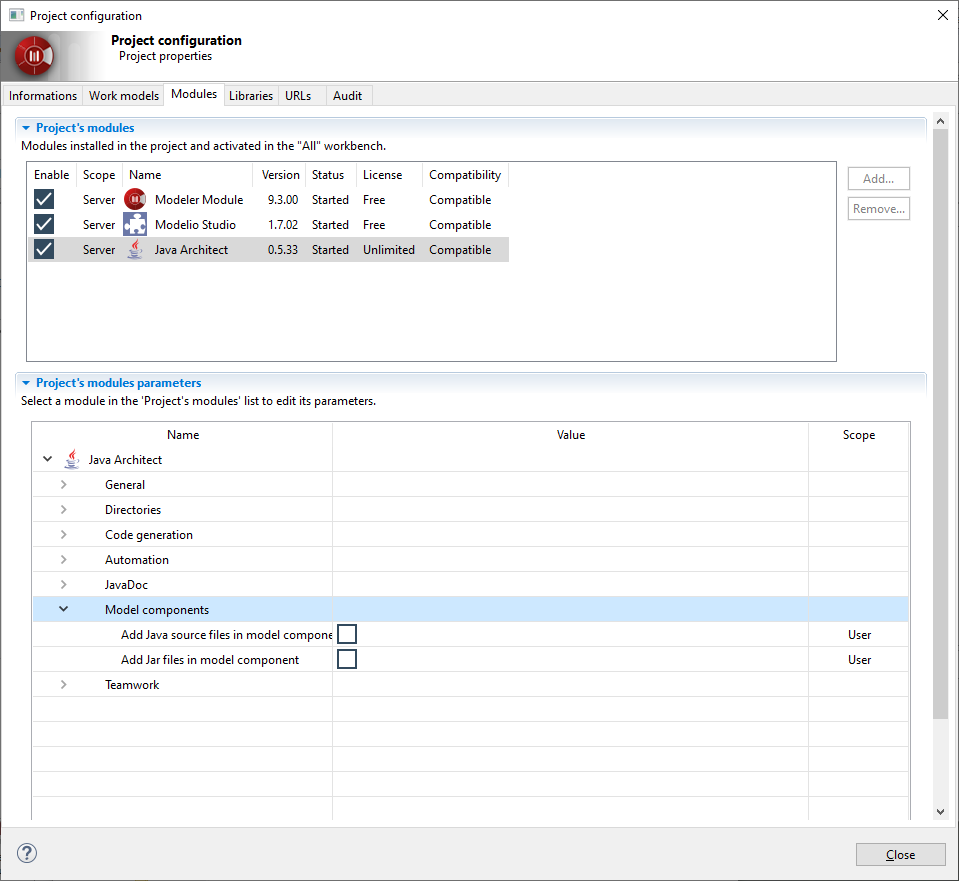Select the Modelio Studio row name
Image resolution: width=959 pixels, height=881 pixels.
(195, 225)
